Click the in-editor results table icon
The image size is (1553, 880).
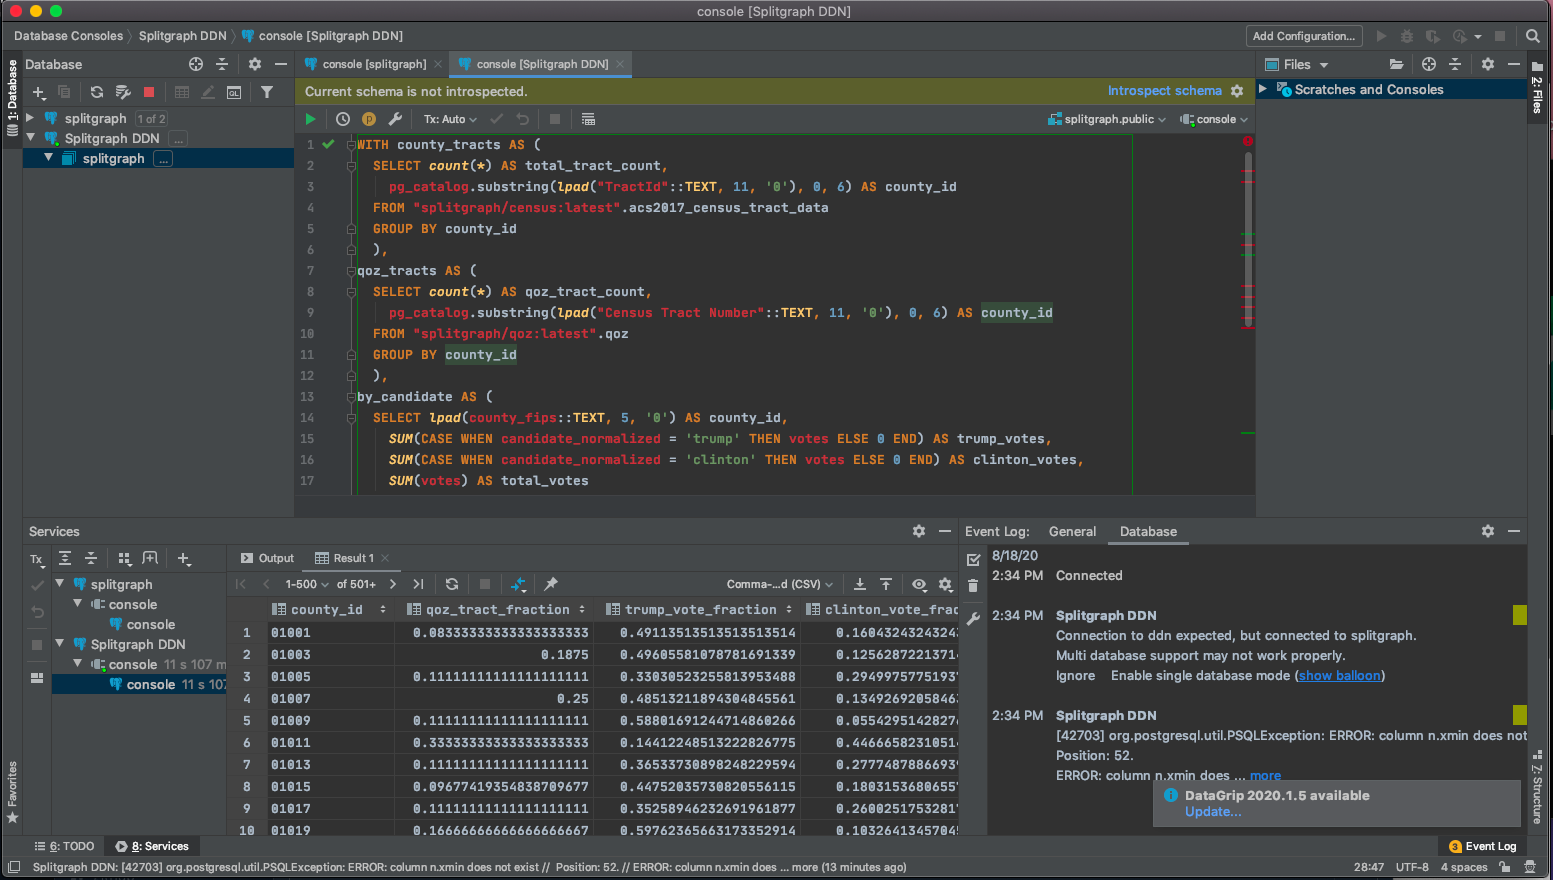(x=588, y=119)
